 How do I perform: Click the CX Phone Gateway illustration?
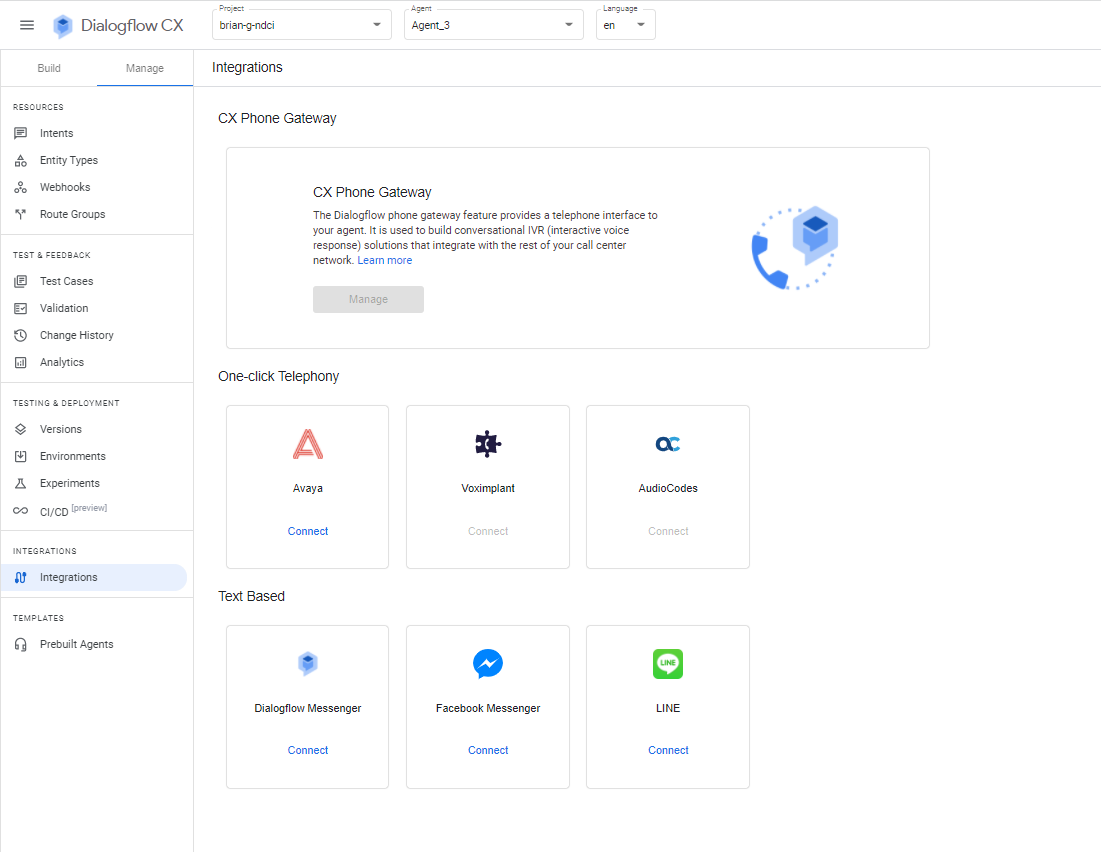(795, 248)
